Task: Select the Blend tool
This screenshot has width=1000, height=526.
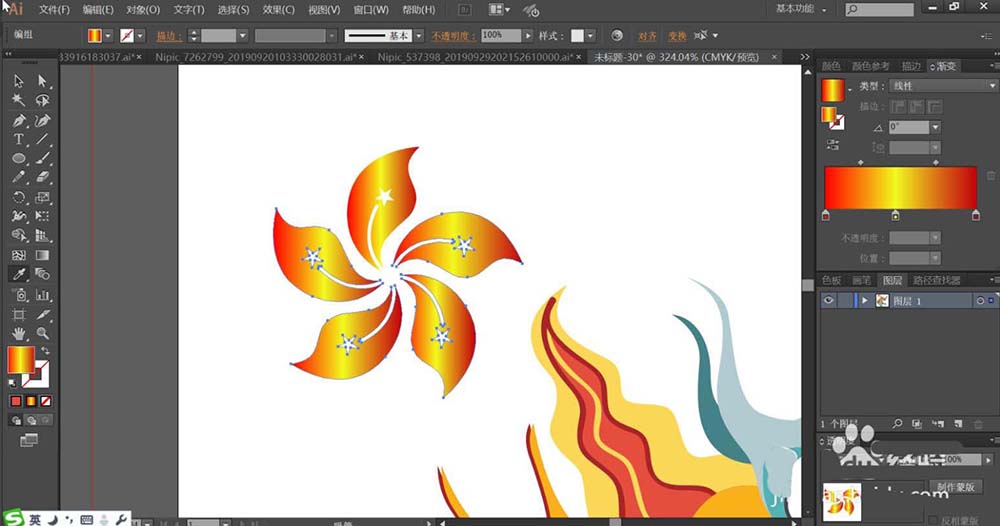Action: tap(42, 274)
